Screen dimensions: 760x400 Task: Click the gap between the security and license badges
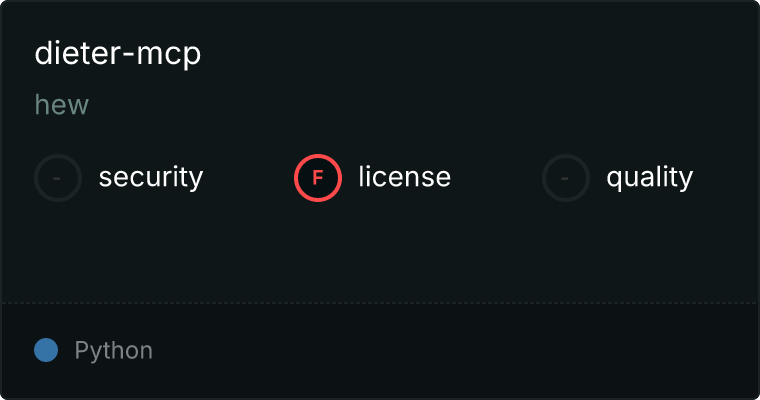(x=249, y=178)
